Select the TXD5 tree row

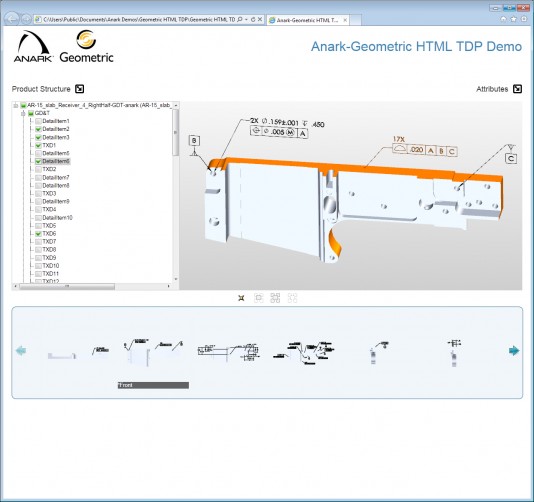click(49, 226)
